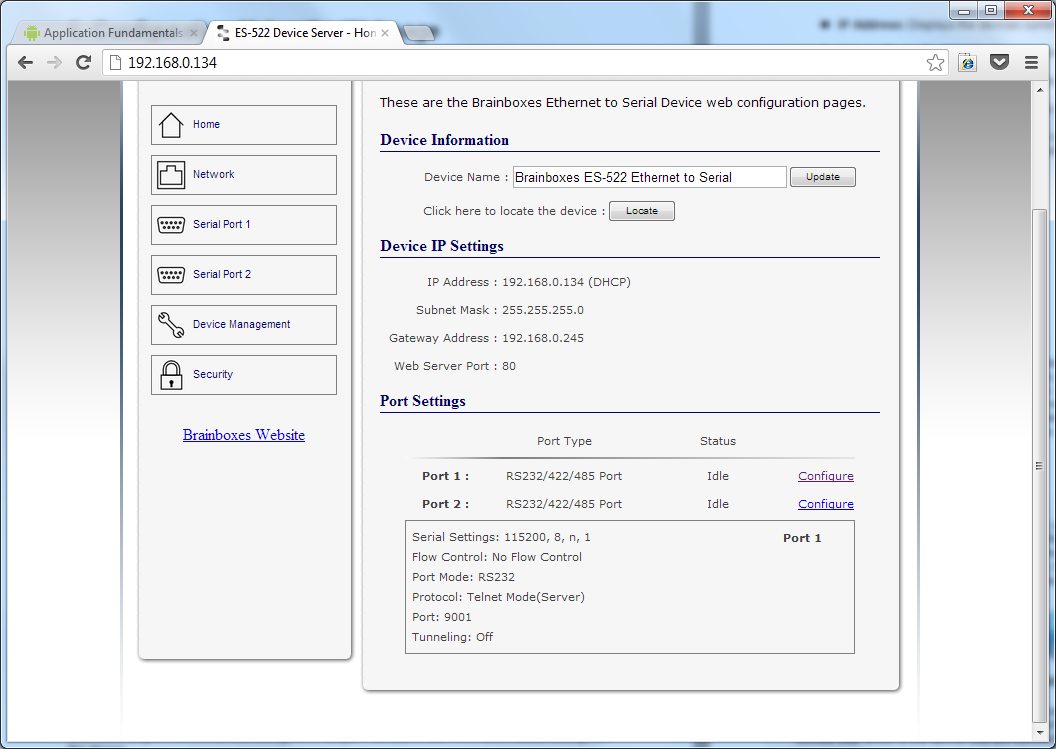The width and height of the screenshot is (1056, 749).
Task: Open the browser hamburger menu
Action: tap(1031, 62)
